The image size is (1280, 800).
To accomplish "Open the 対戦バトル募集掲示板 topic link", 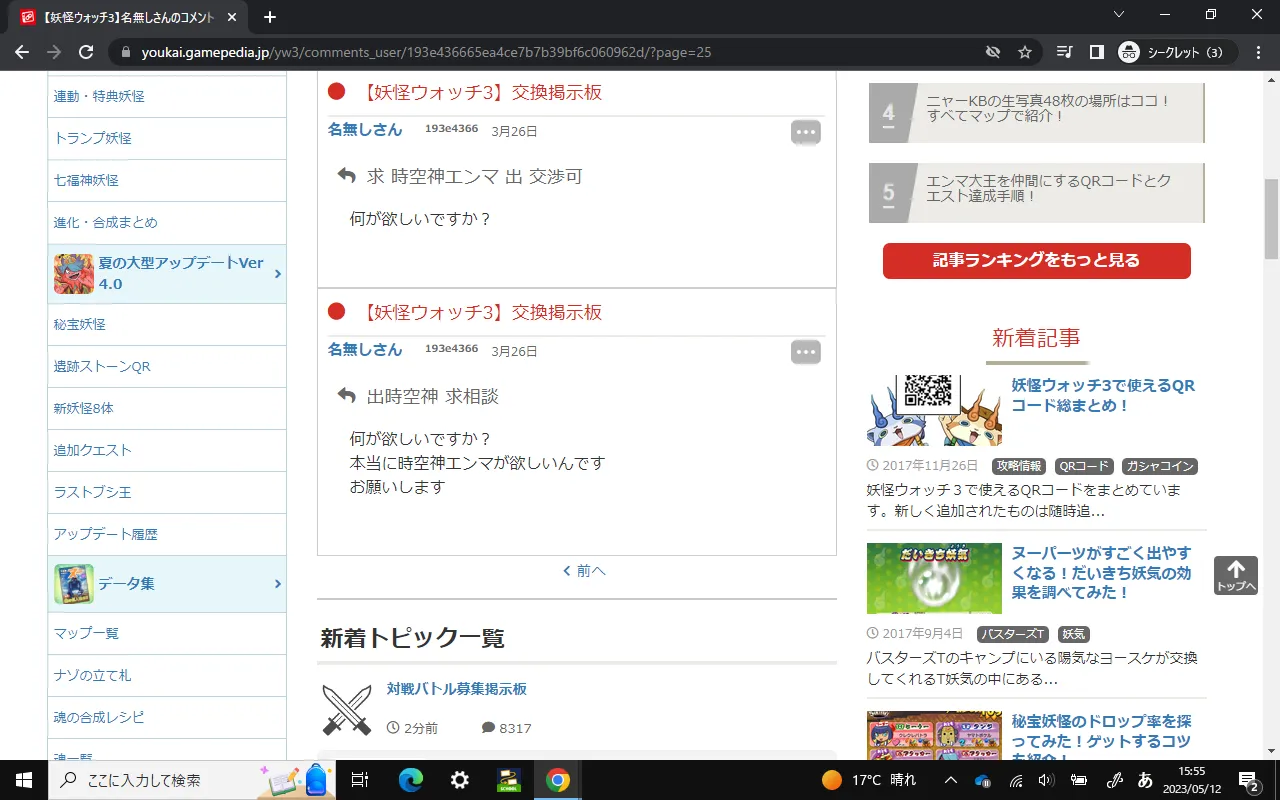I will [x=457, y=689].
